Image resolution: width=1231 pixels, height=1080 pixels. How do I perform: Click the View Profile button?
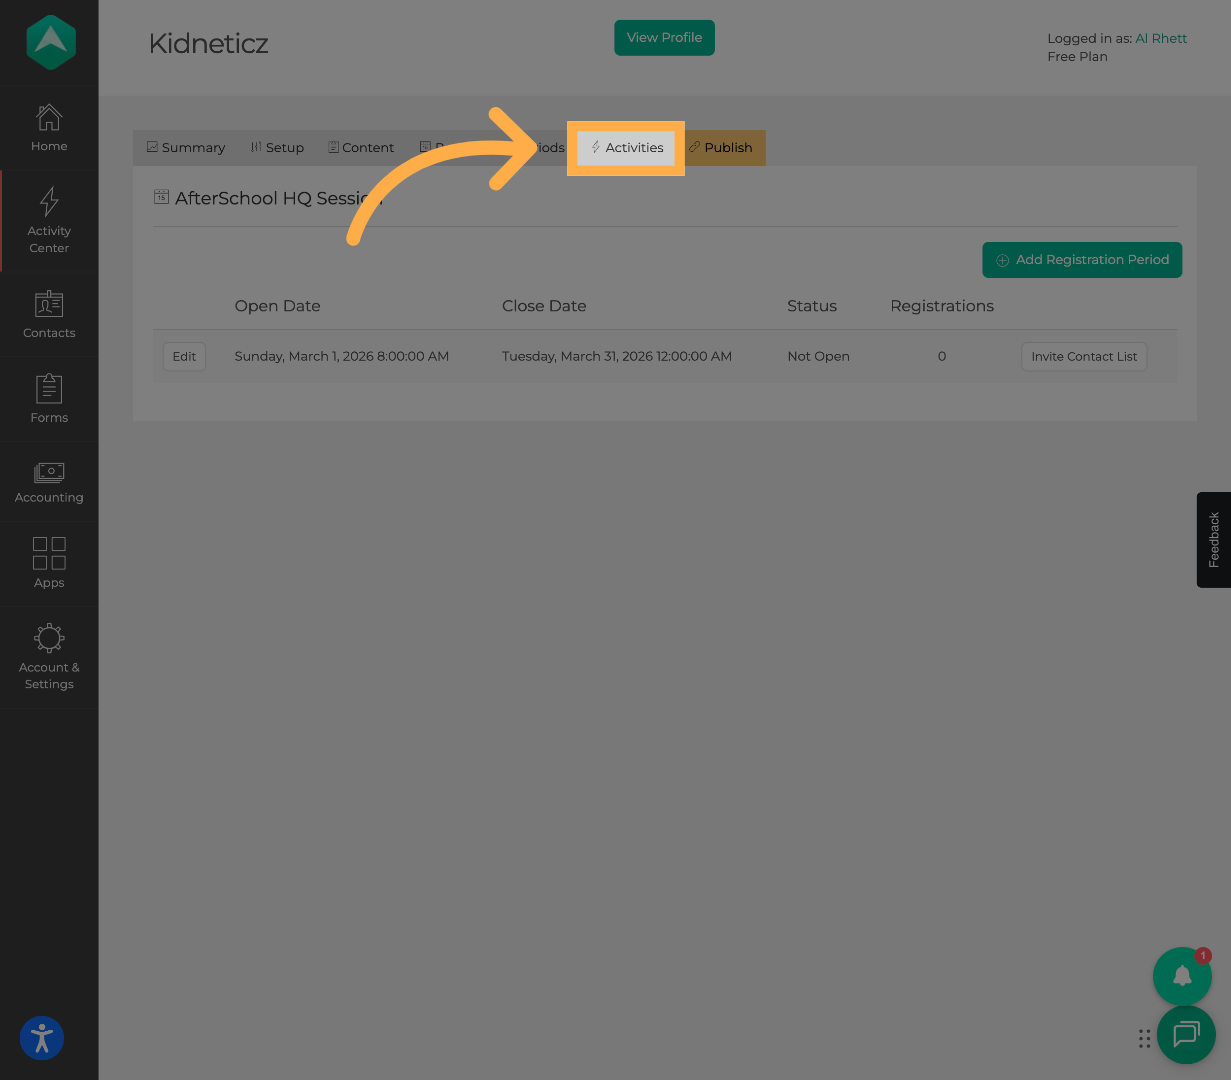[664, 37]
